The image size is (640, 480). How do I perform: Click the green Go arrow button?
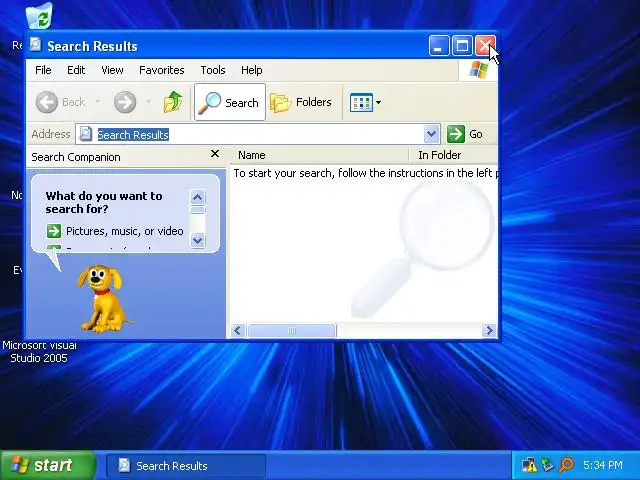[x=456, y=134]
